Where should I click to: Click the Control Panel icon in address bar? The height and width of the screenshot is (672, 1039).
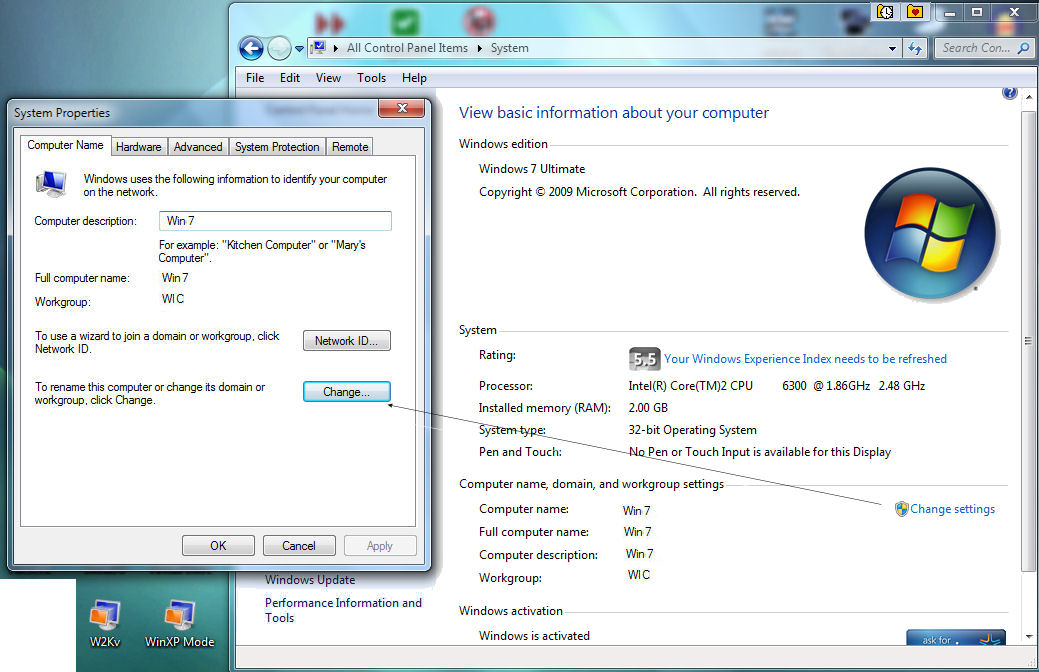319,48
